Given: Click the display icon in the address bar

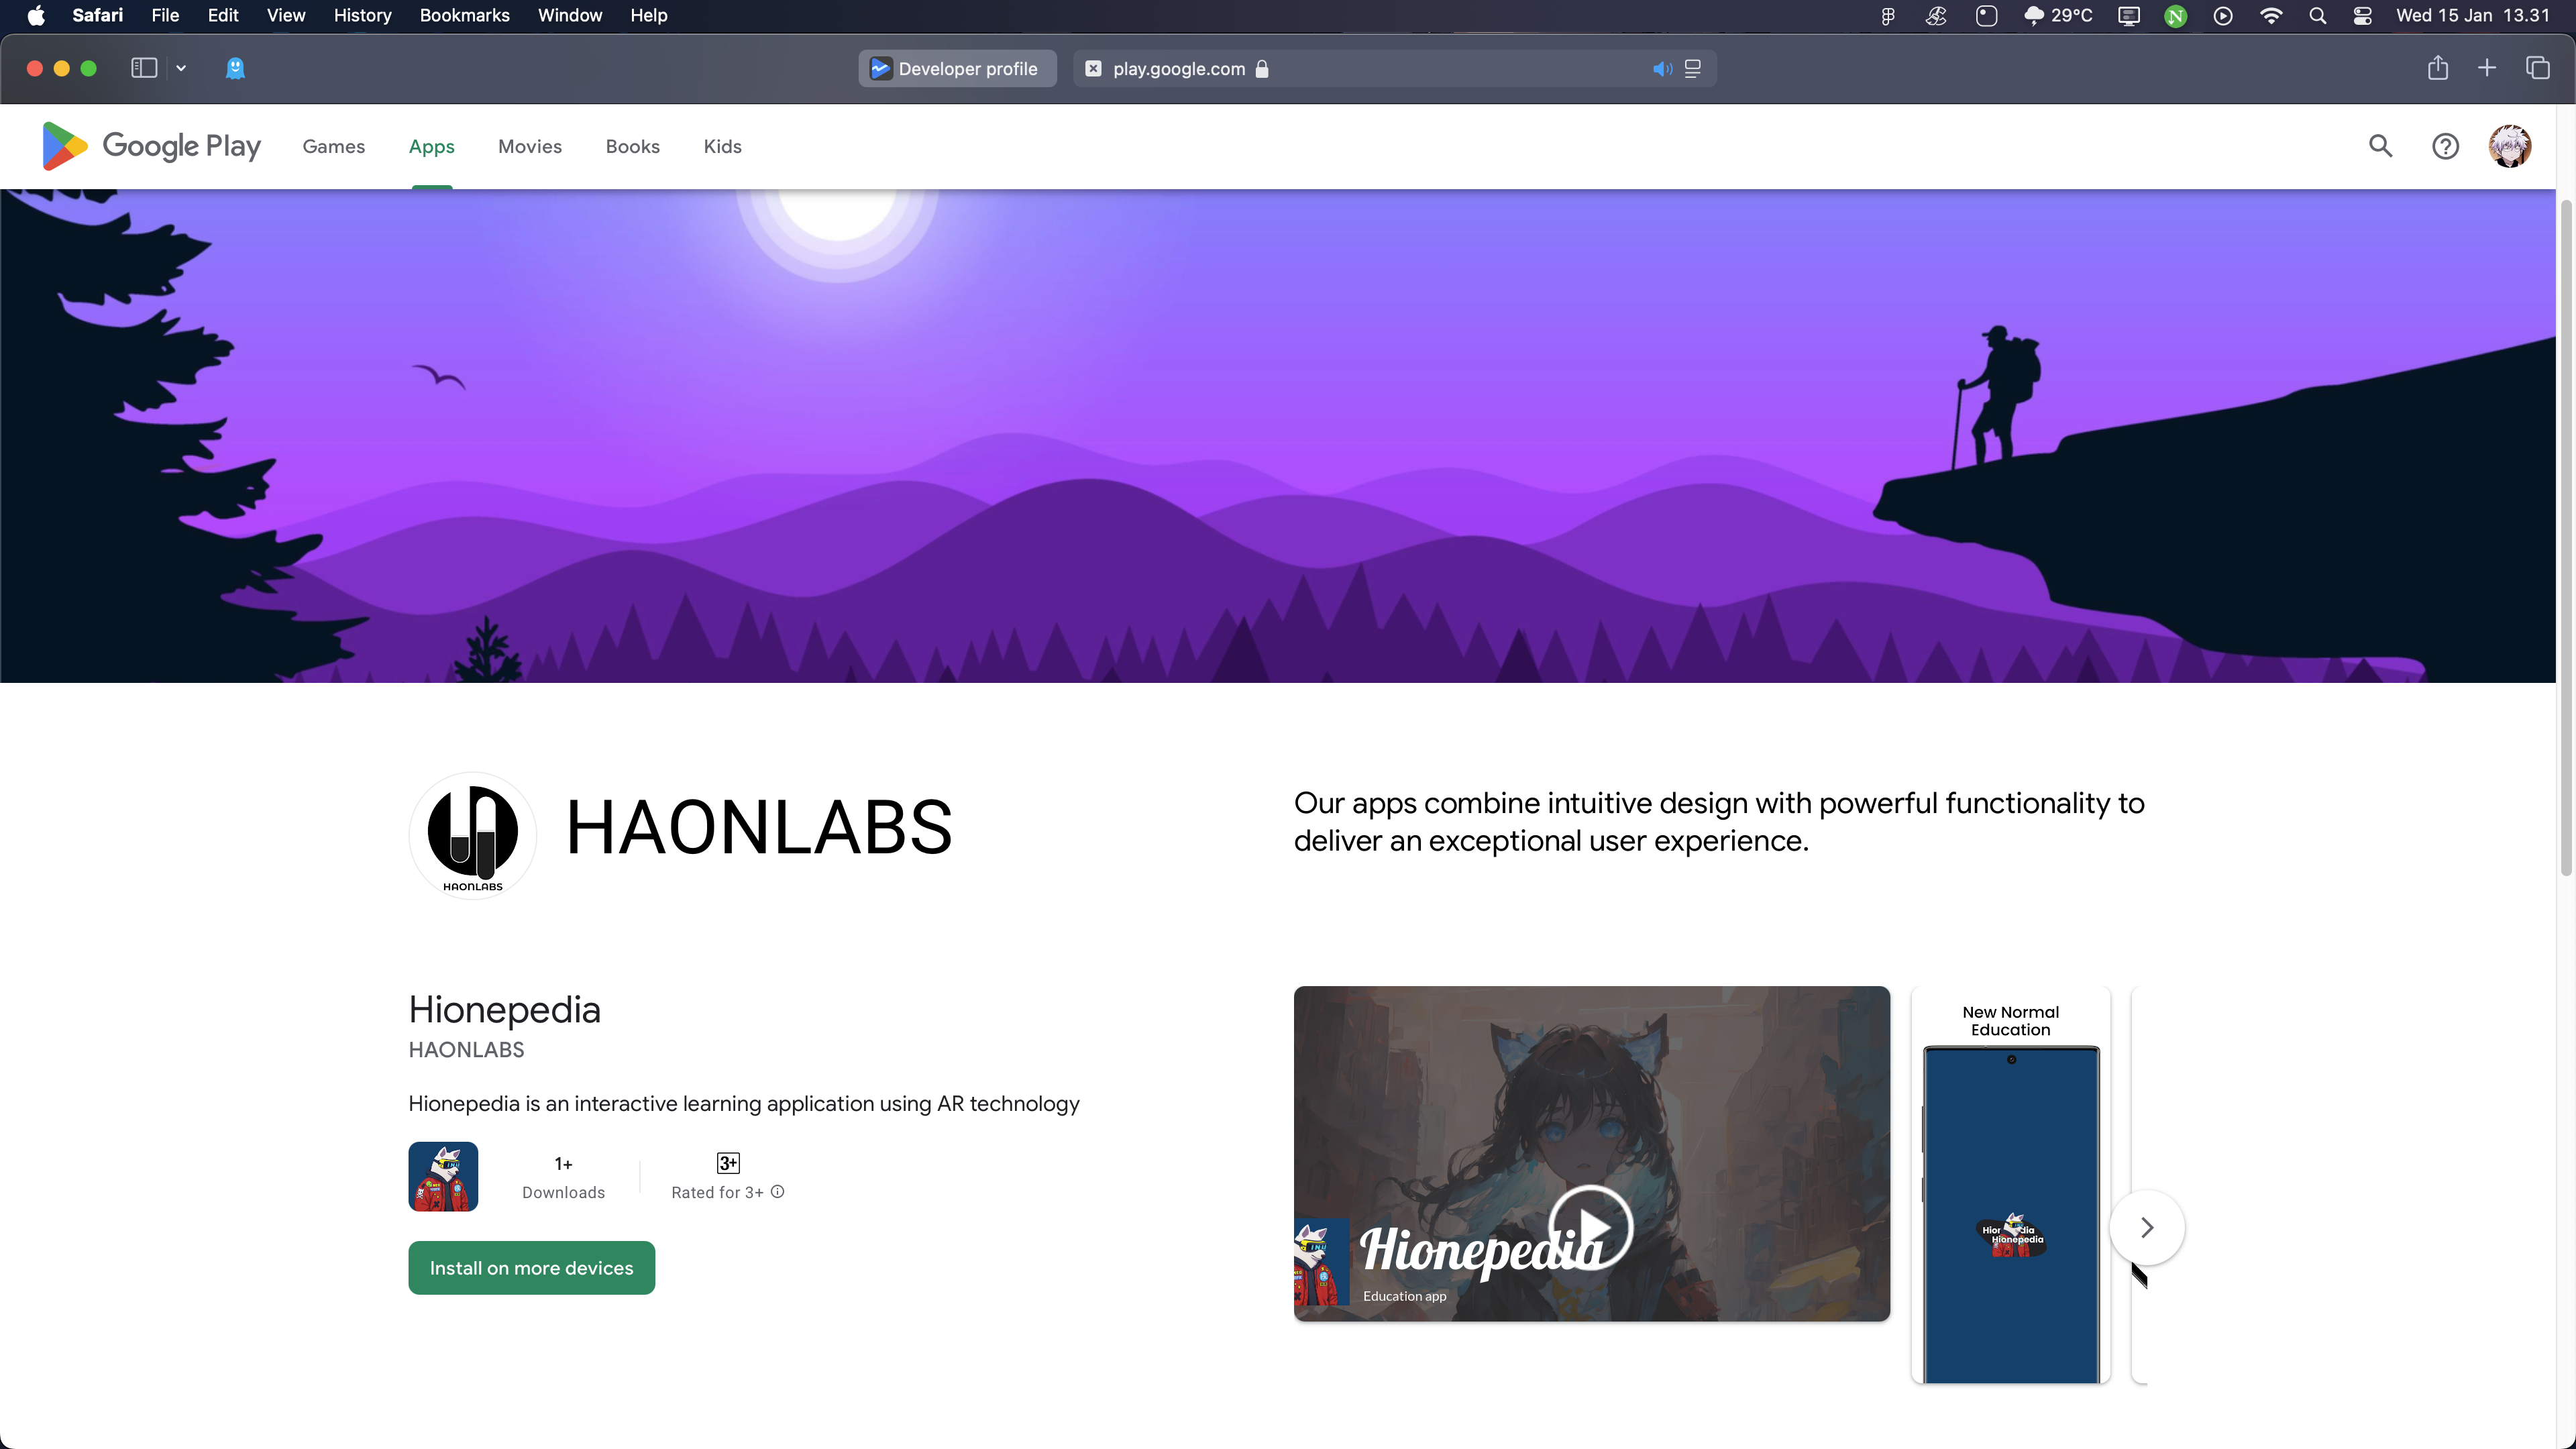Looking at the screenshot, I should coord(1693,68).
